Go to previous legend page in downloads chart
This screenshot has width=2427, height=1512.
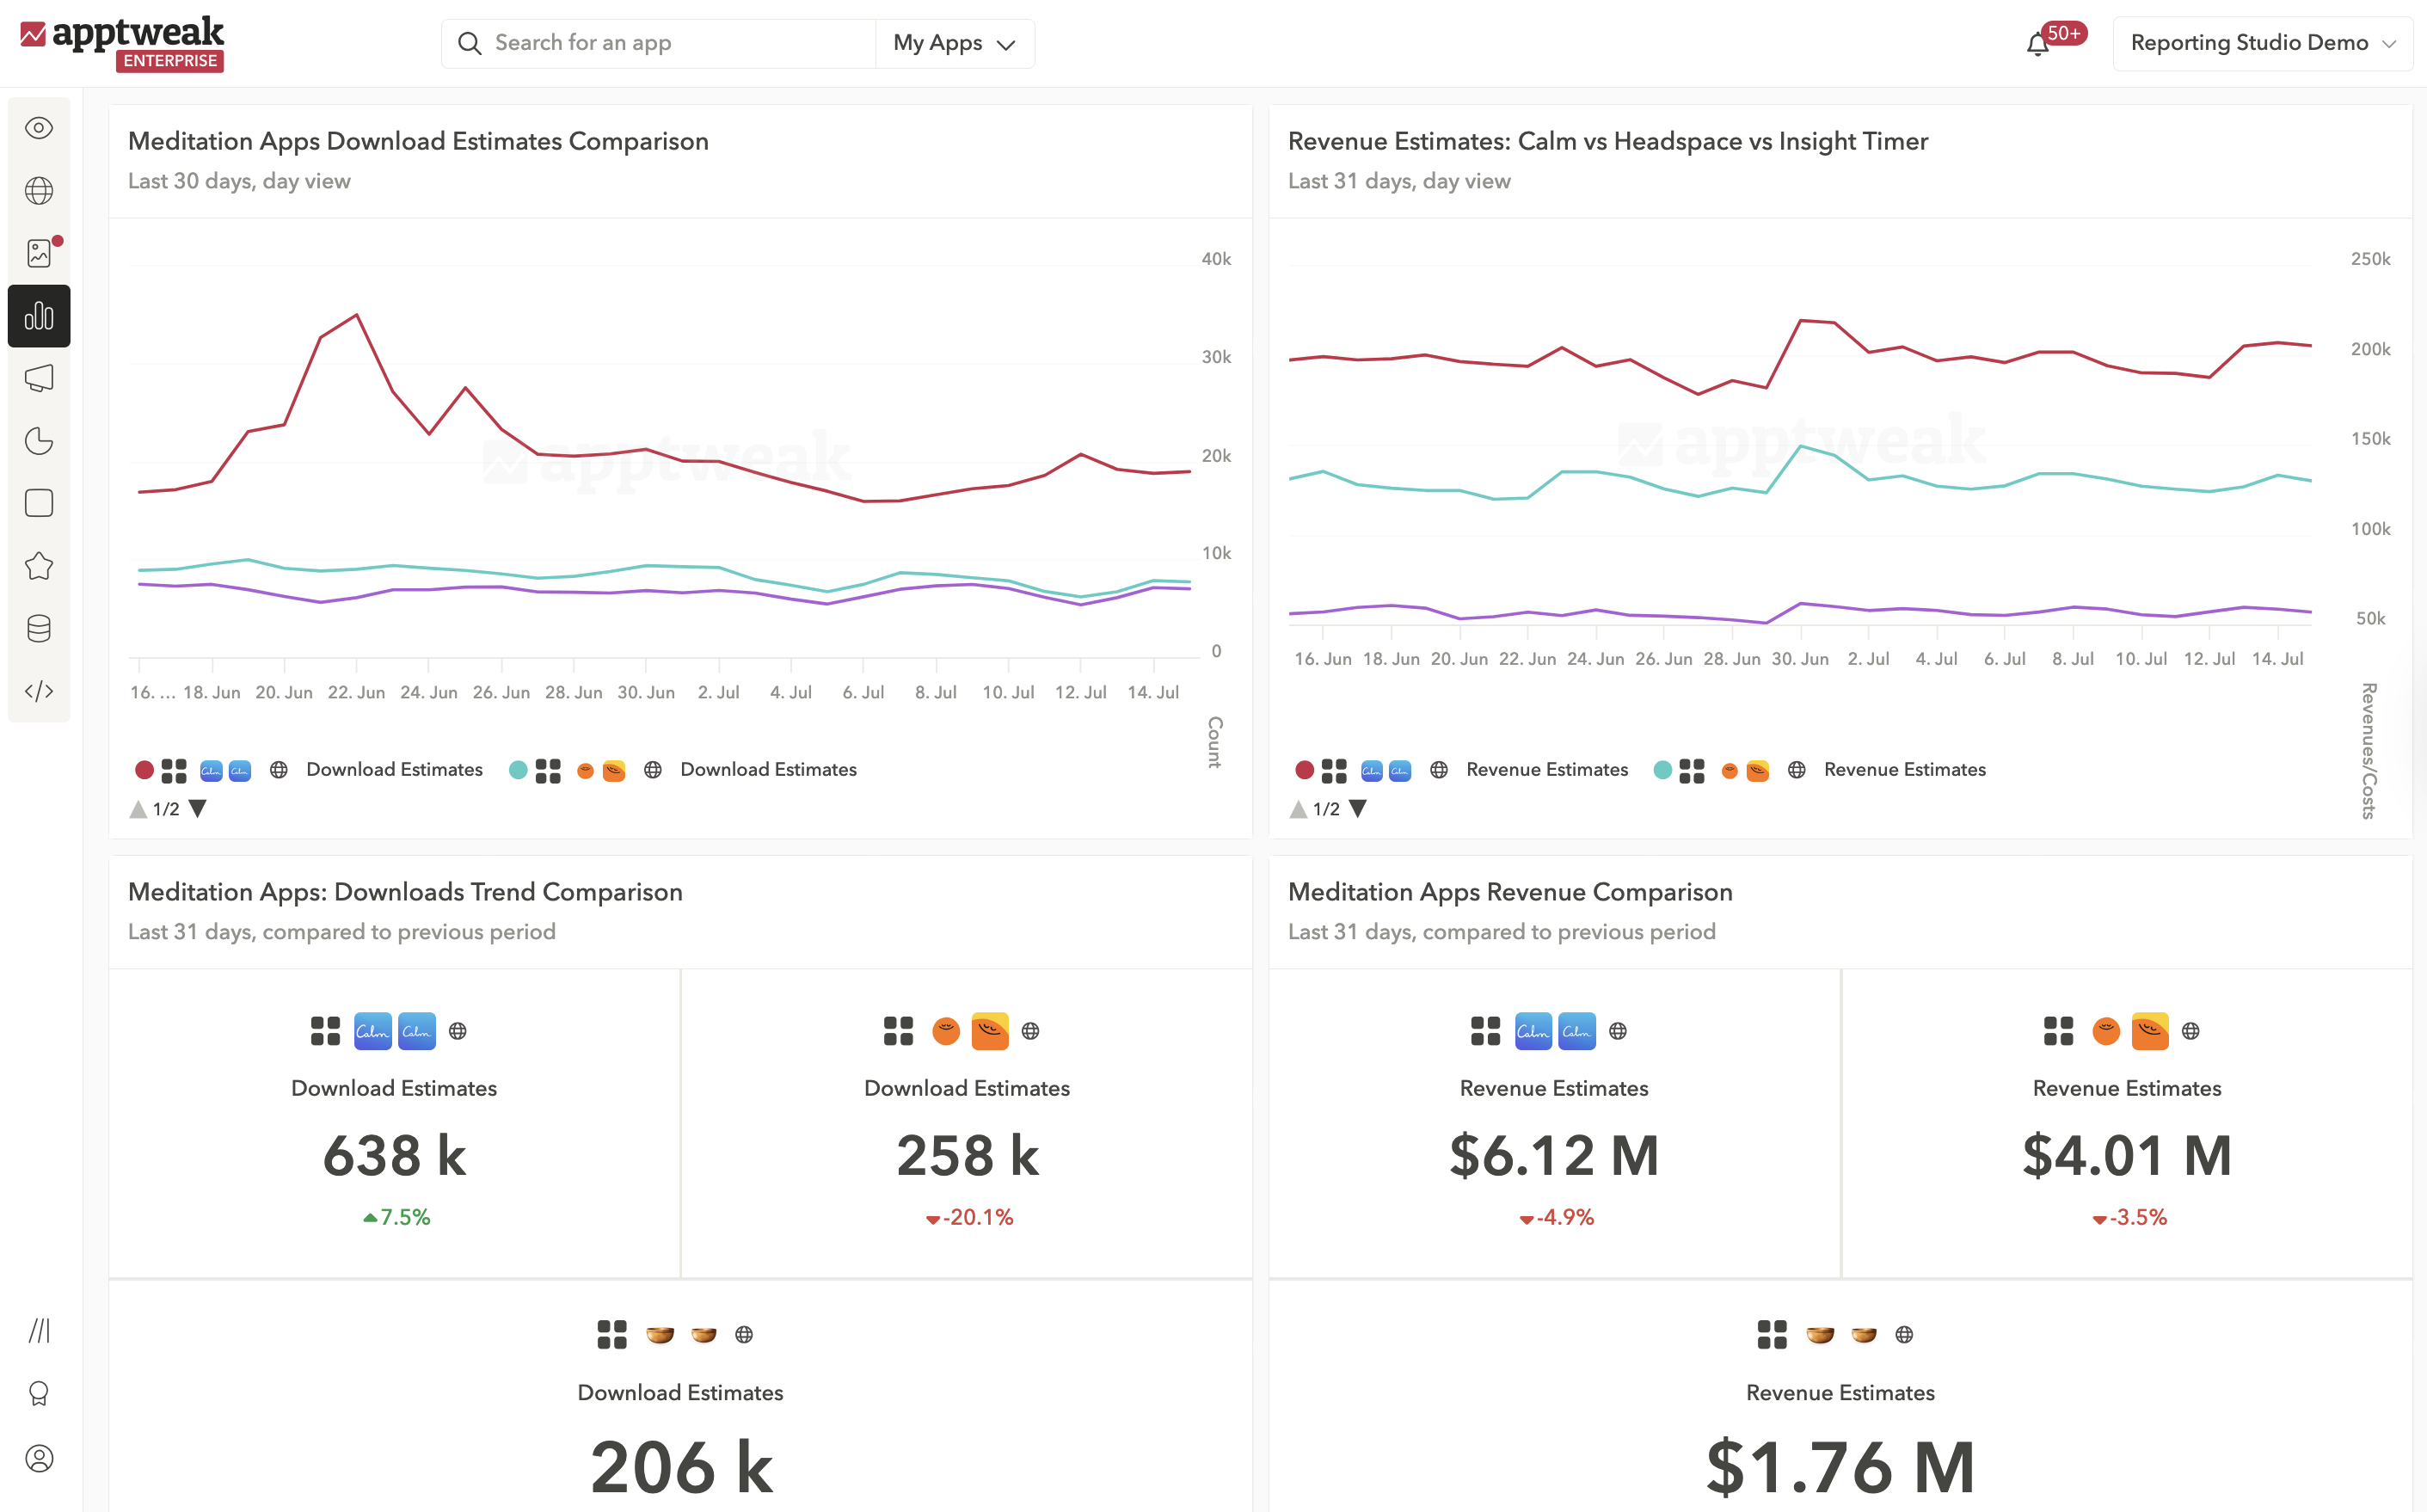[138, 809]
